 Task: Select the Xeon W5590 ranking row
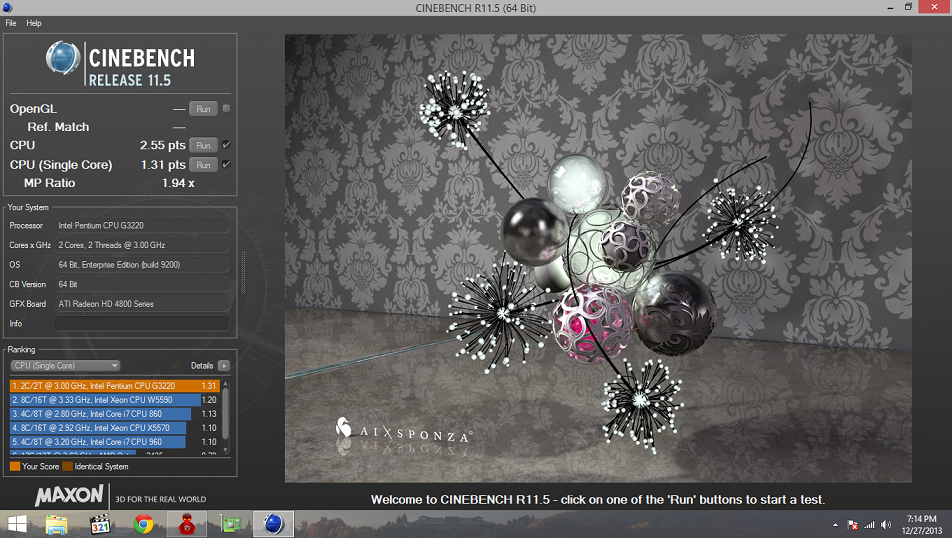[114, 400]
